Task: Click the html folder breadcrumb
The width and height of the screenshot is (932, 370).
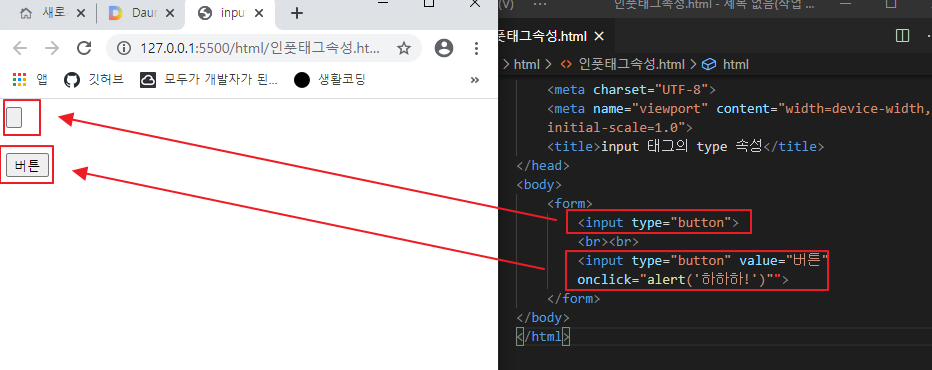Action: [527, 64]
